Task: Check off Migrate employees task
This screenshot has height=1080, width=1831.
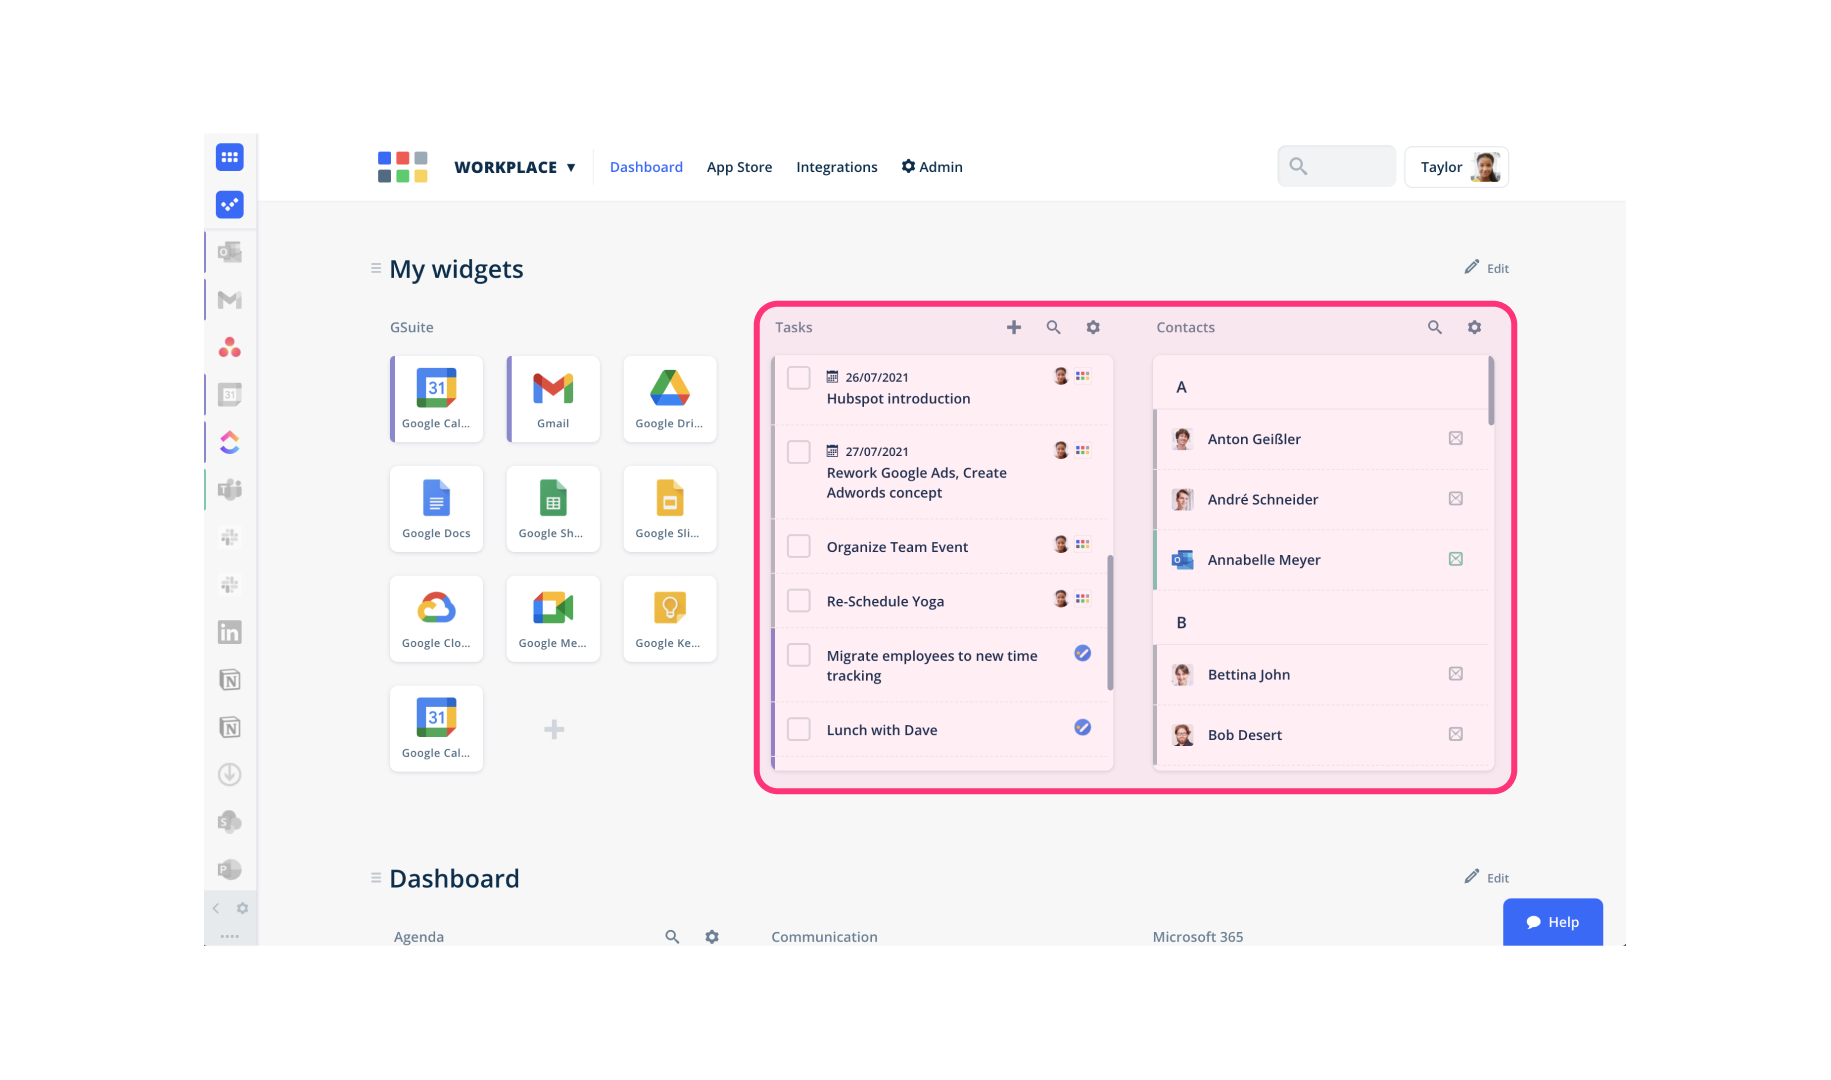Action: tap(799, 655)
